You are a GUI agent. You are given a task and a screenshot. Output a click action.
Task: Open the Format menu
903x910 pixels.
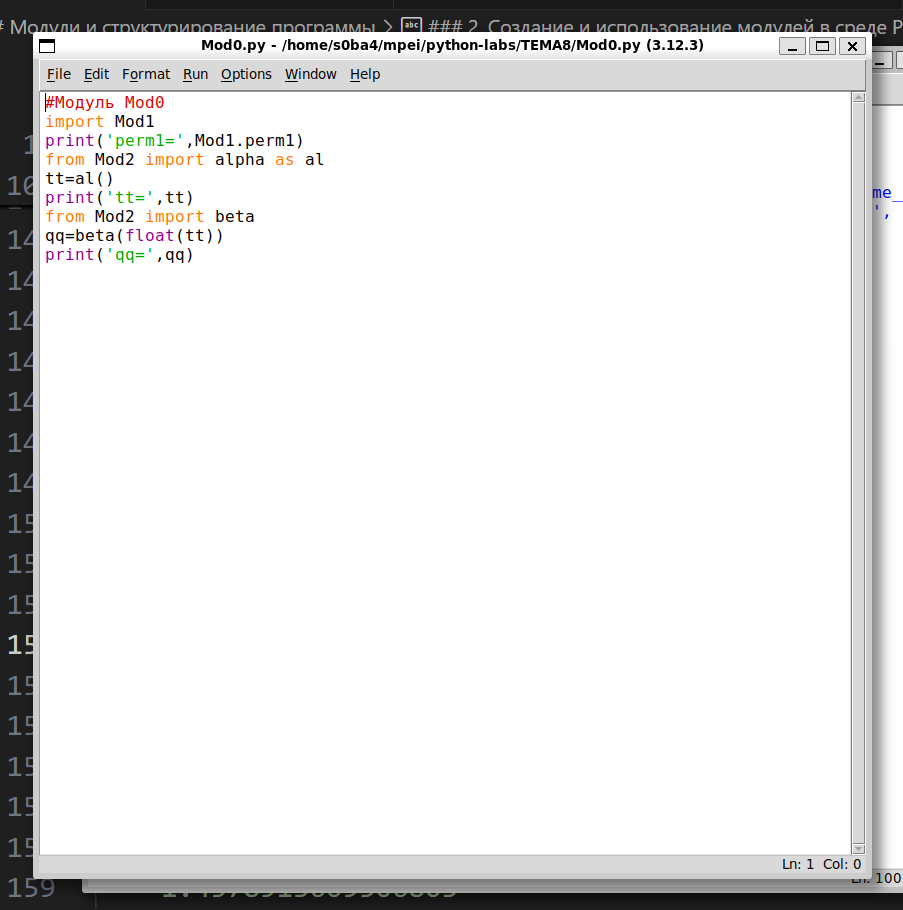(x=146, y=74)
